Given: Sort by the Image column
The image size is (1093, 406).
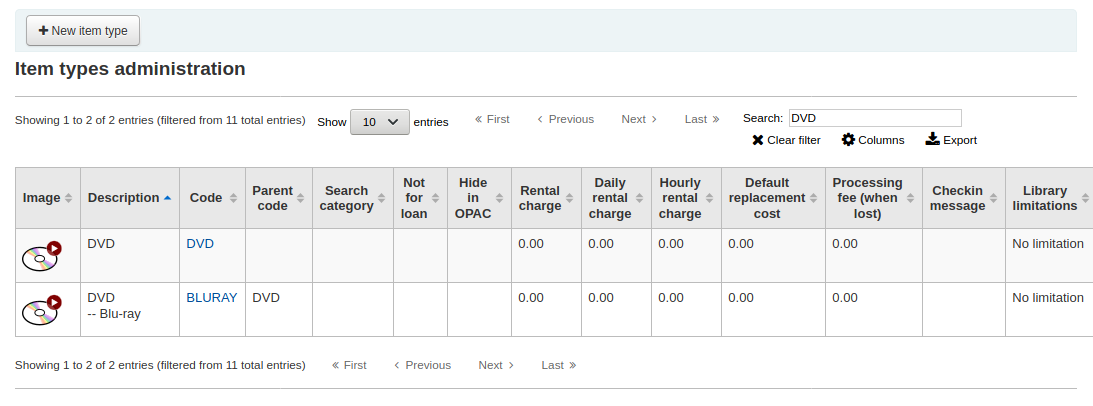Looking at the screenshot, I should (x=48, y=198).
